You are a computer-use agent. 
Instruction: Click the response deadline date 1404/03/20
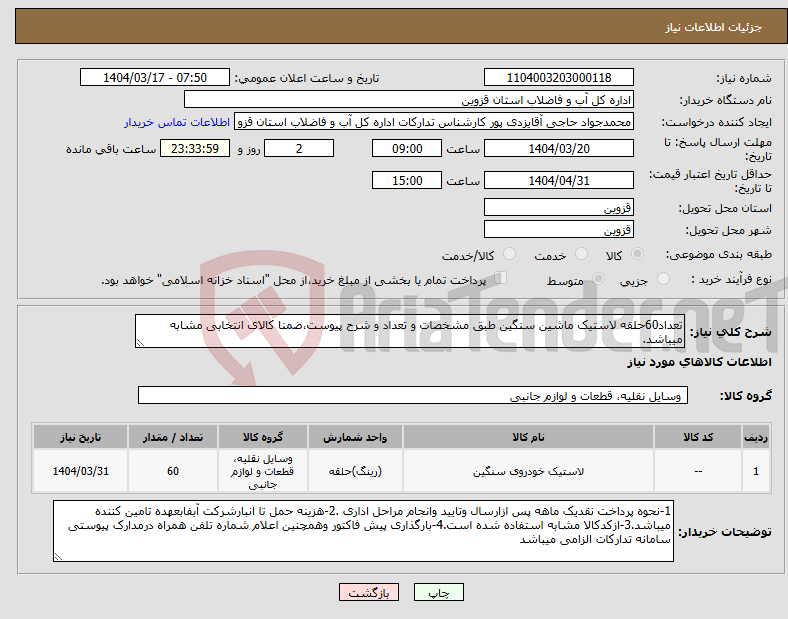(558, 149)
